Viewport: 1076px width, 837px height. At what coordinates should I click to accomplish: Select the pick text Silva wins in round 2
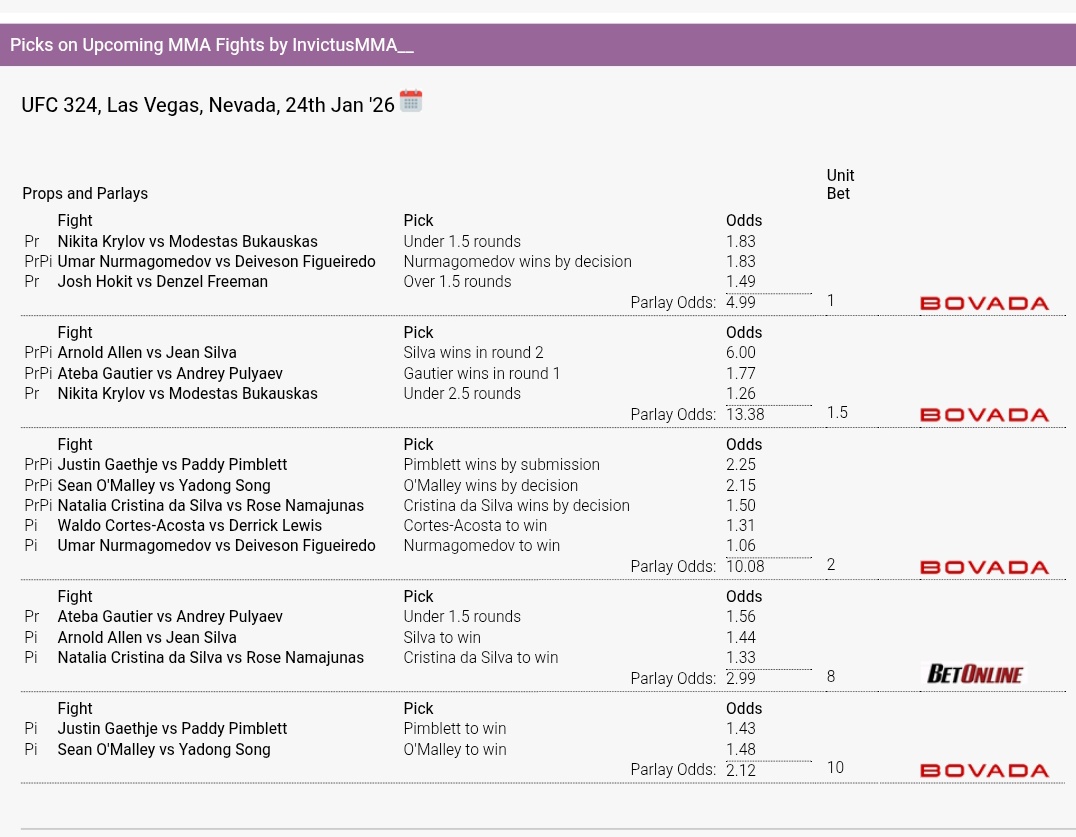click(x=473, y=353)
